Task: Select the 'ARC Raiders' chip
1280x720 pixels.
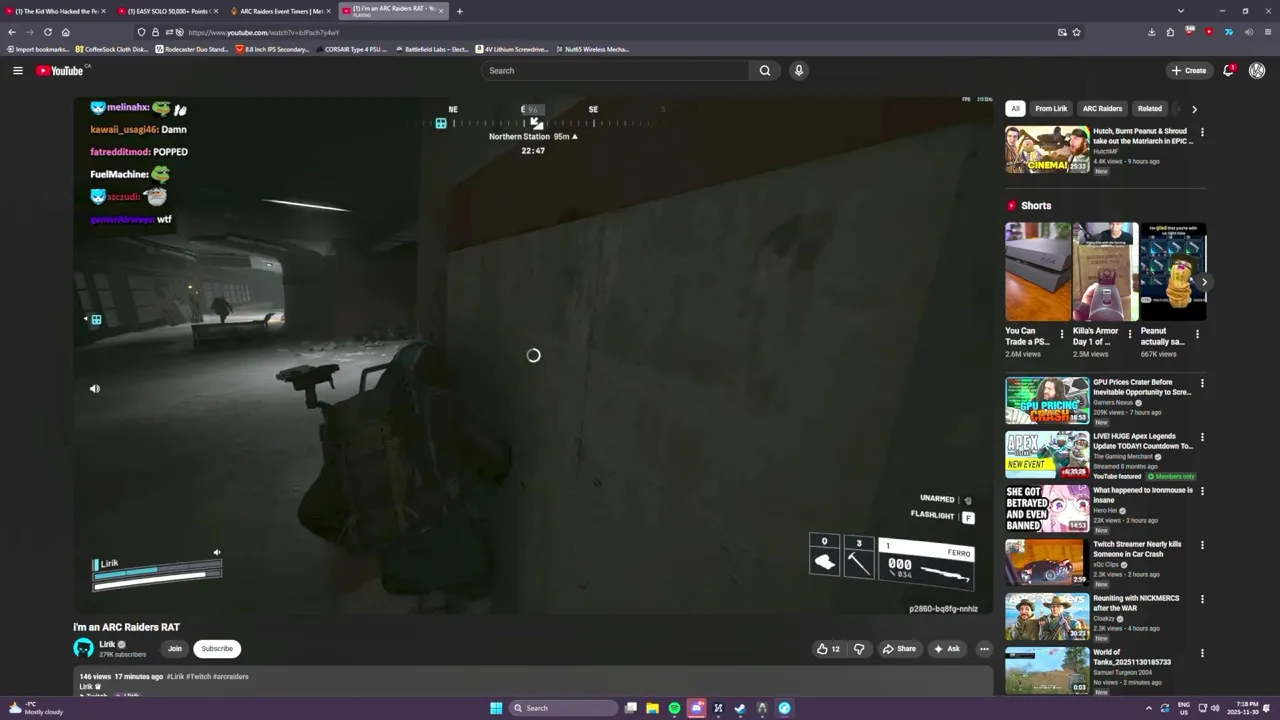Action: pos(1102,108)
